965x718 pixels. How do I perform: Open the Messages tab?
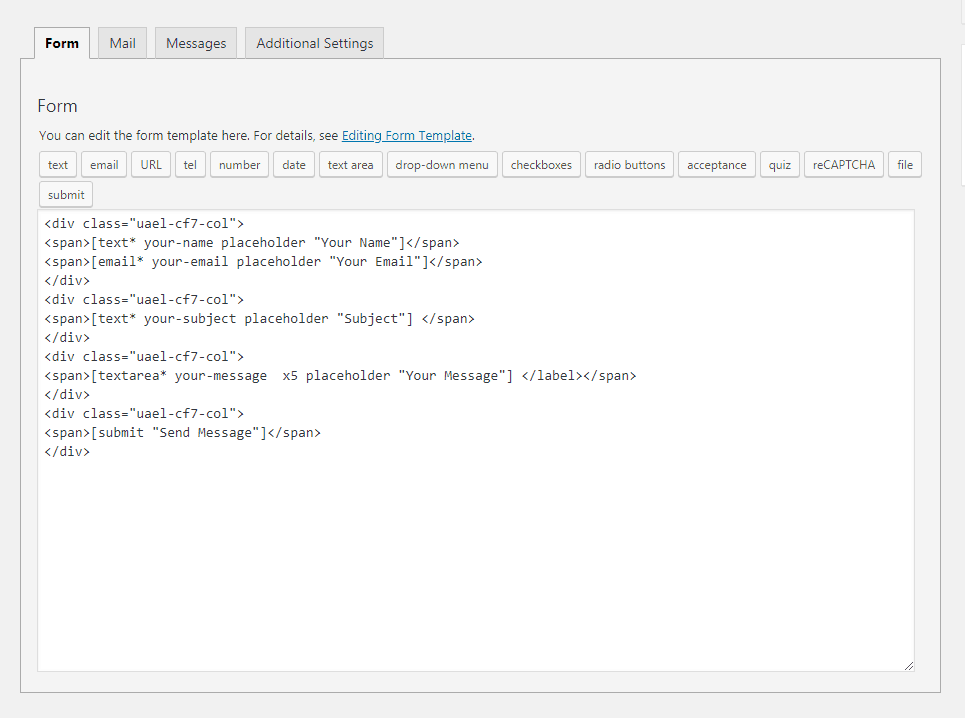(x=196, y=43)
